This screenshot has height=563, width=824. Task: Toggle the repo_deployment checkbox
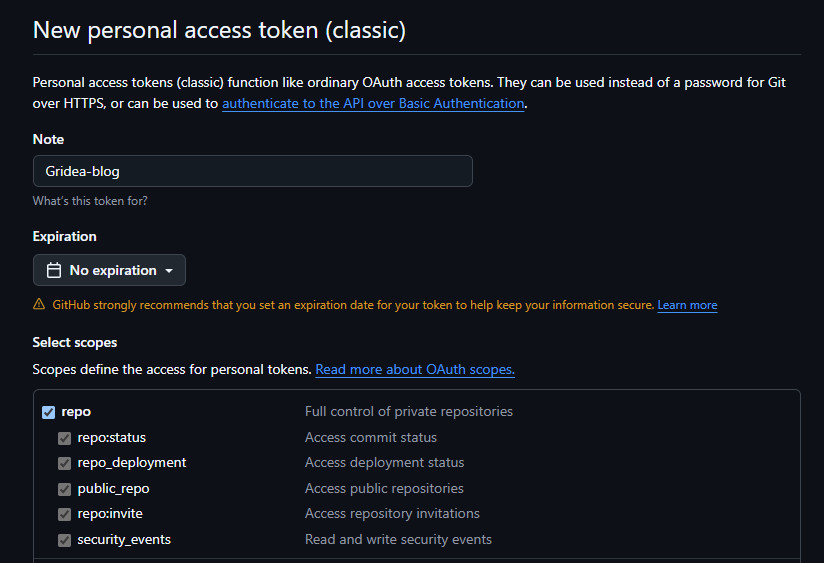[64, 463]
